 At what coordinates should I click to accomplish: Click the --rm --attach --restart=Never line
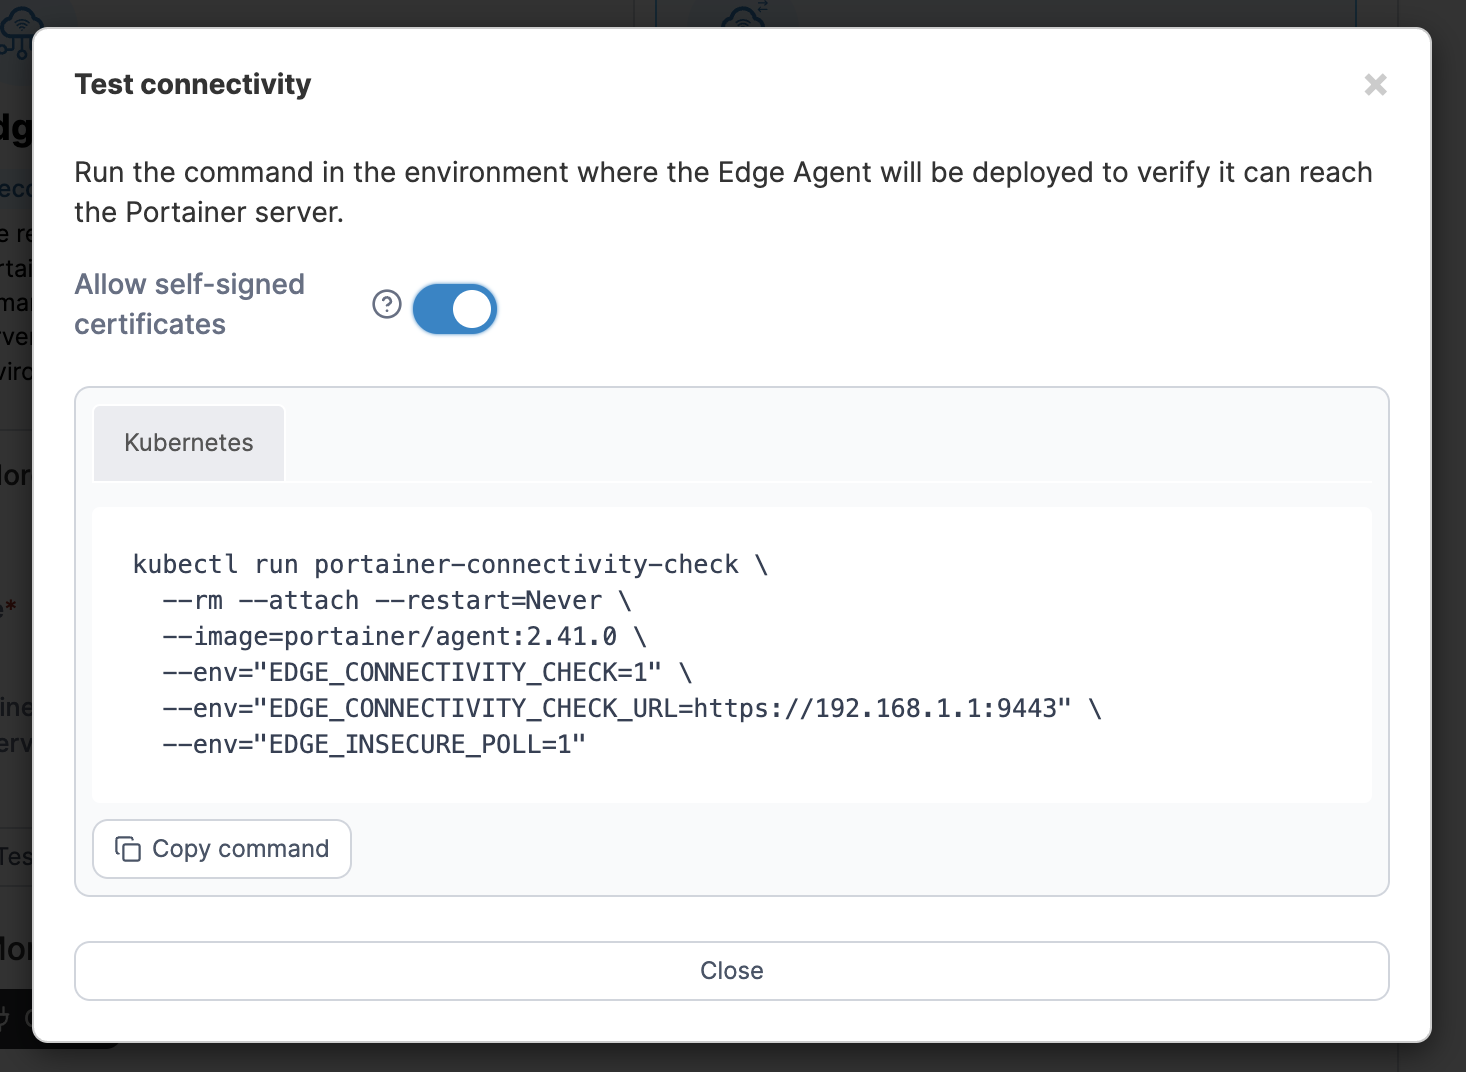pos(397,600)
